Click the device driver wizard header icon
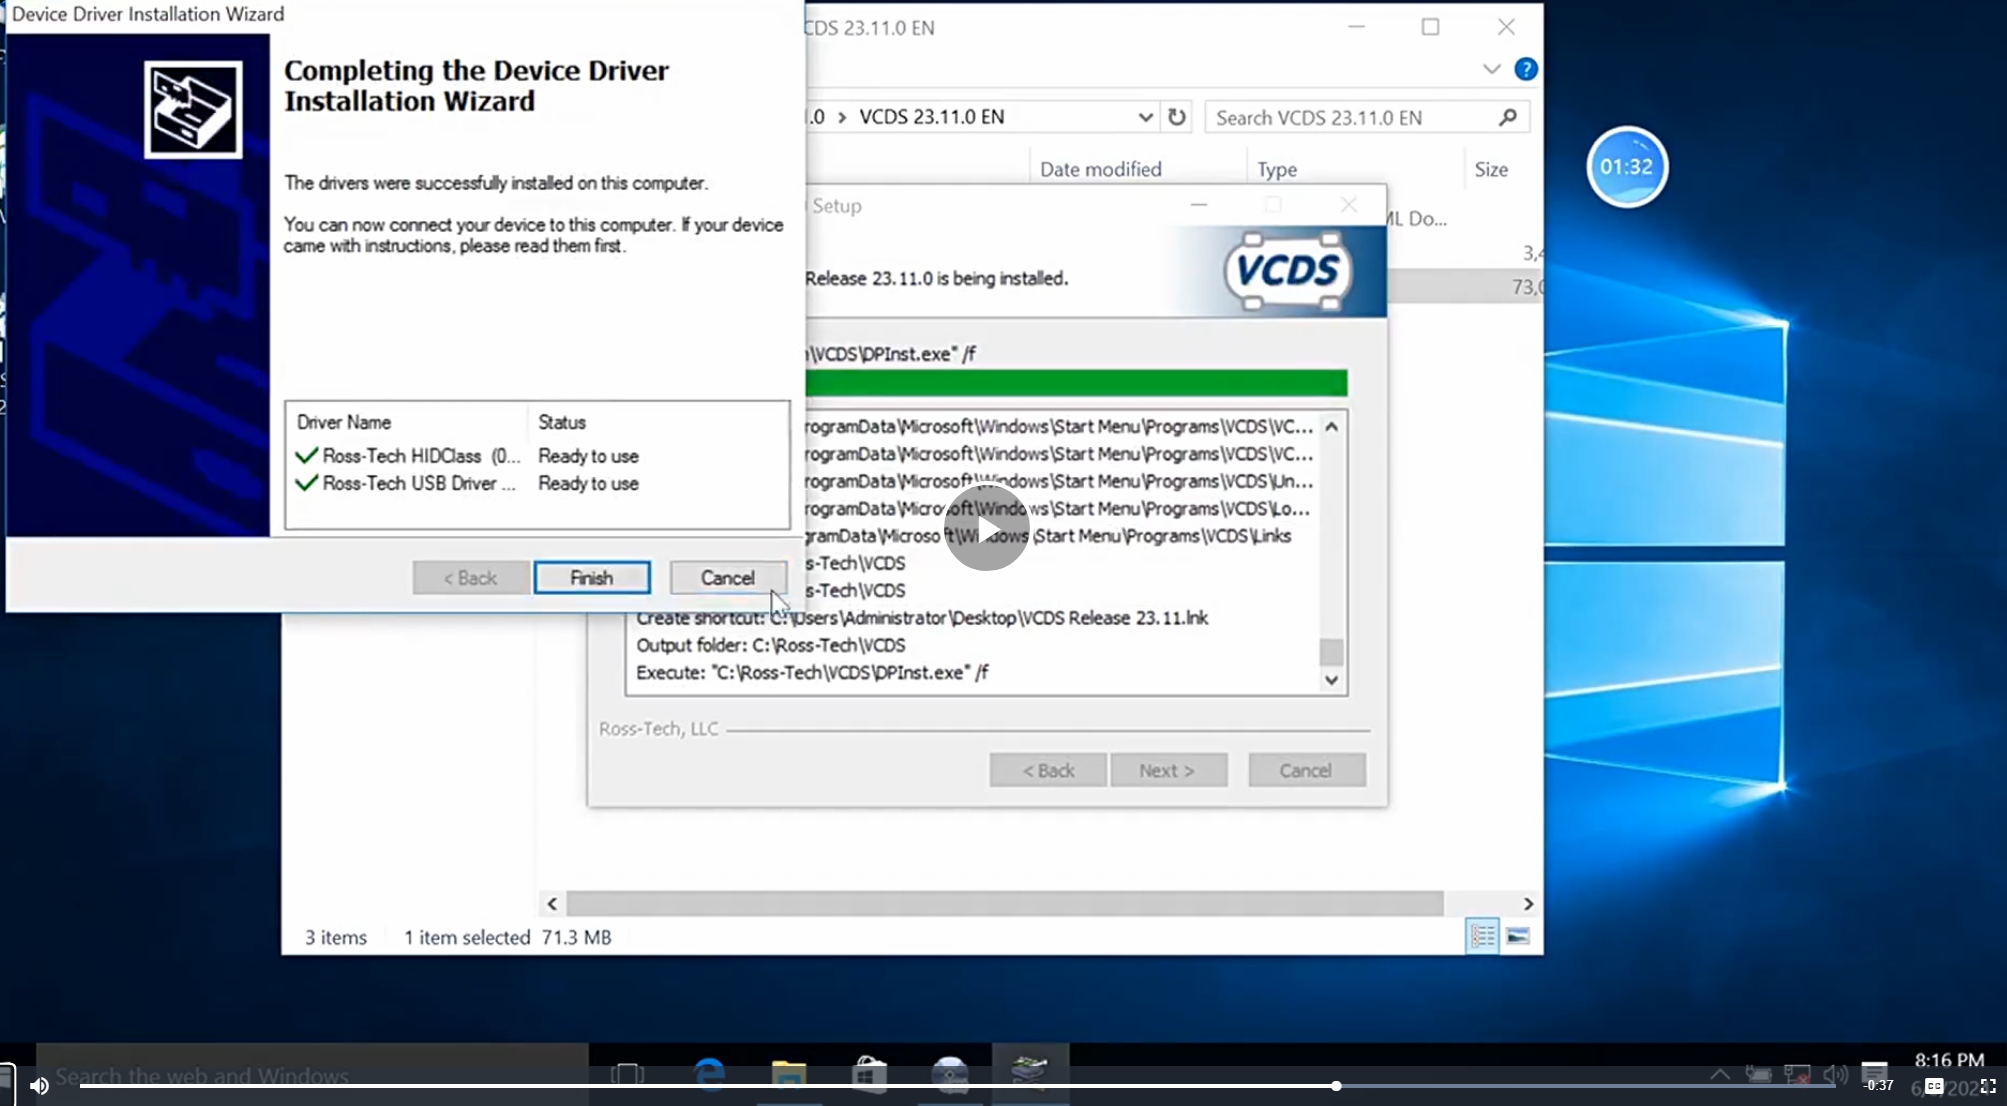This screenshot has height=1106, width=2007. tap(192, 109)
